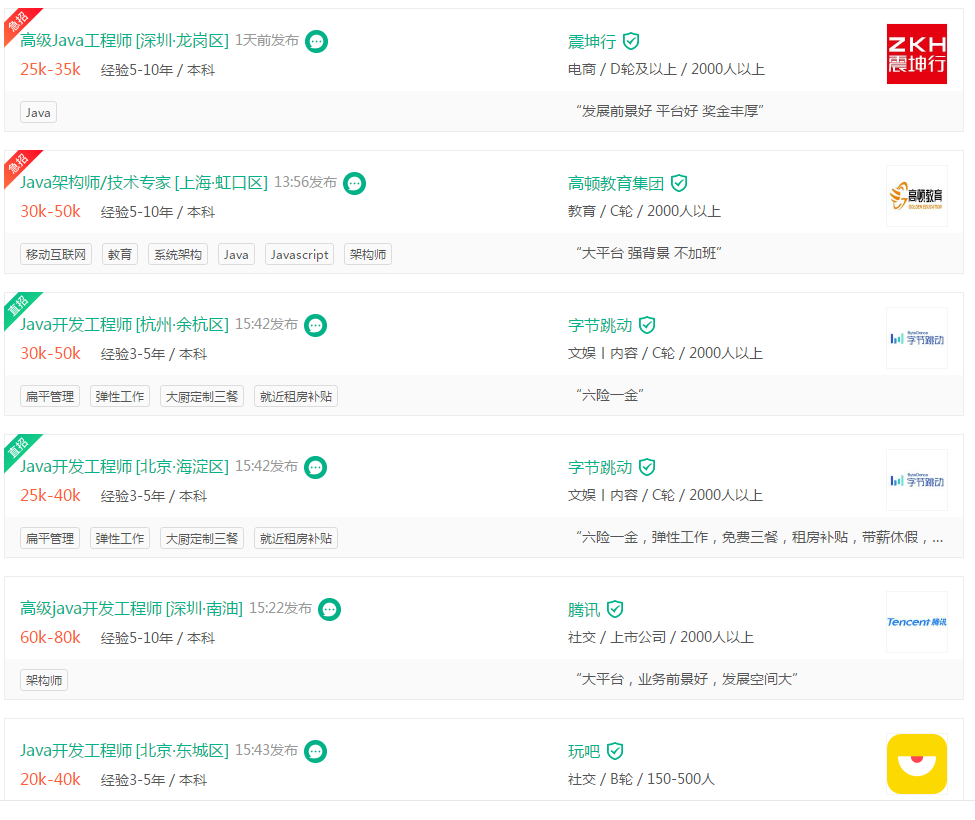Open chat icon for 高级Java工程师 深圳·龙岗区 job

[x=317, y=42]
